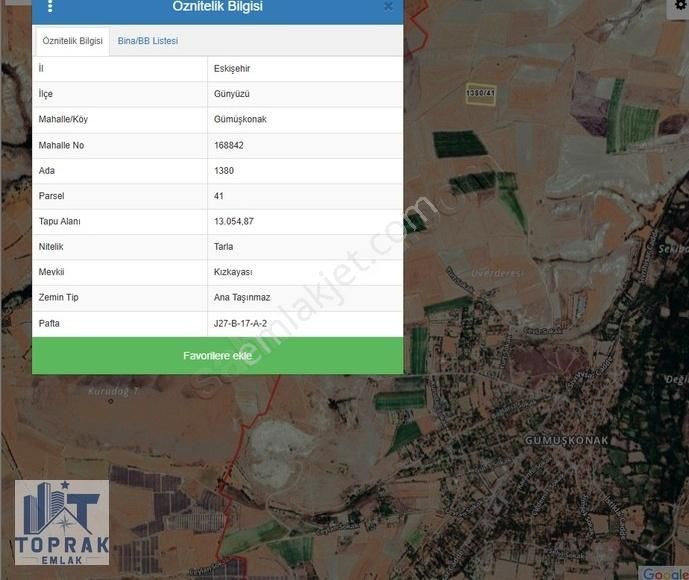Click the Nitelik value Tarla
The height and width of the screenshot is (580, 689).
tap(223, 246)
